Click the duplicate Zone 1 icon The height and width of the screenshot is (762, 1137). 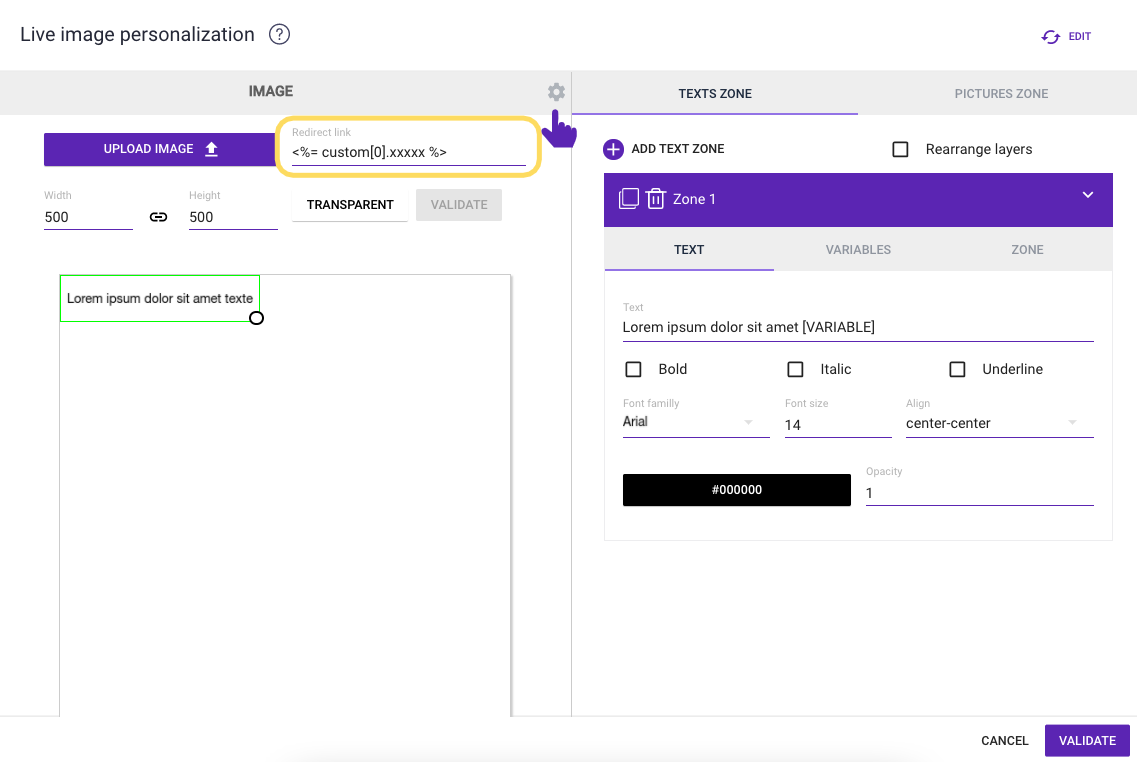click(x=629, y=198)
